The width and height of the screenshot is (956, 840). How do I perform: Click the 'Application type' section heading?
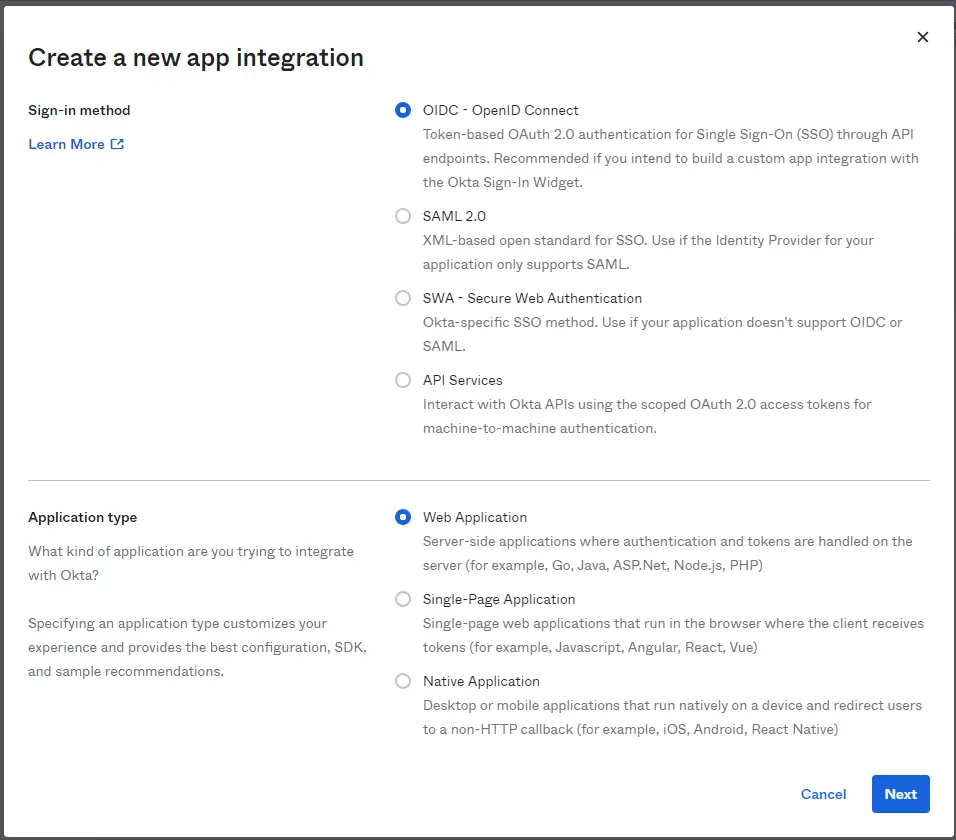tap(83, 517)
